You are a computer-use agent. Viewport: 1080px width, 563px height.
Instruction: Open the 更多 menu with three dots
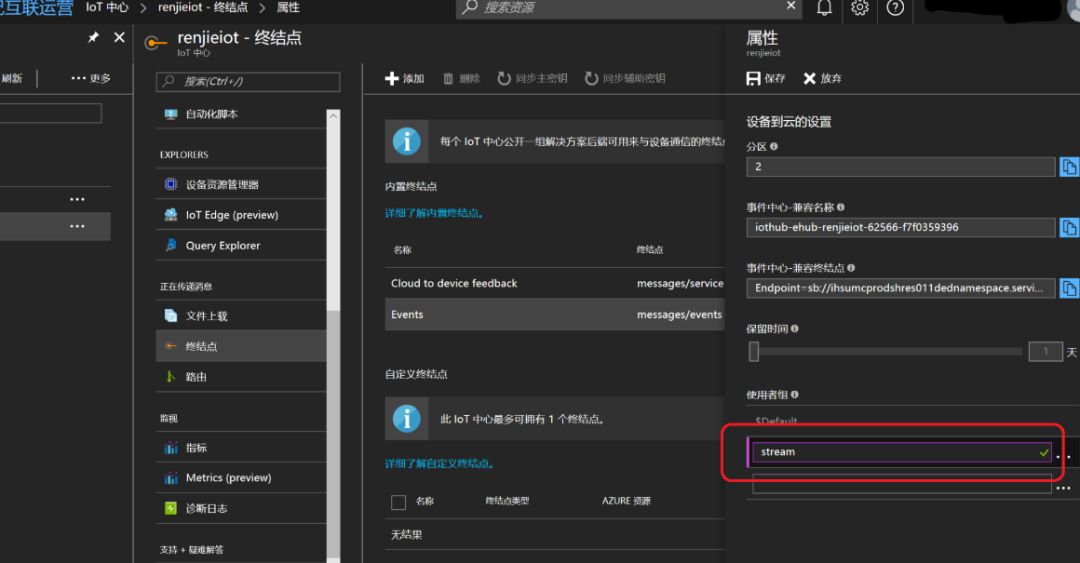(x=90, y=78)
